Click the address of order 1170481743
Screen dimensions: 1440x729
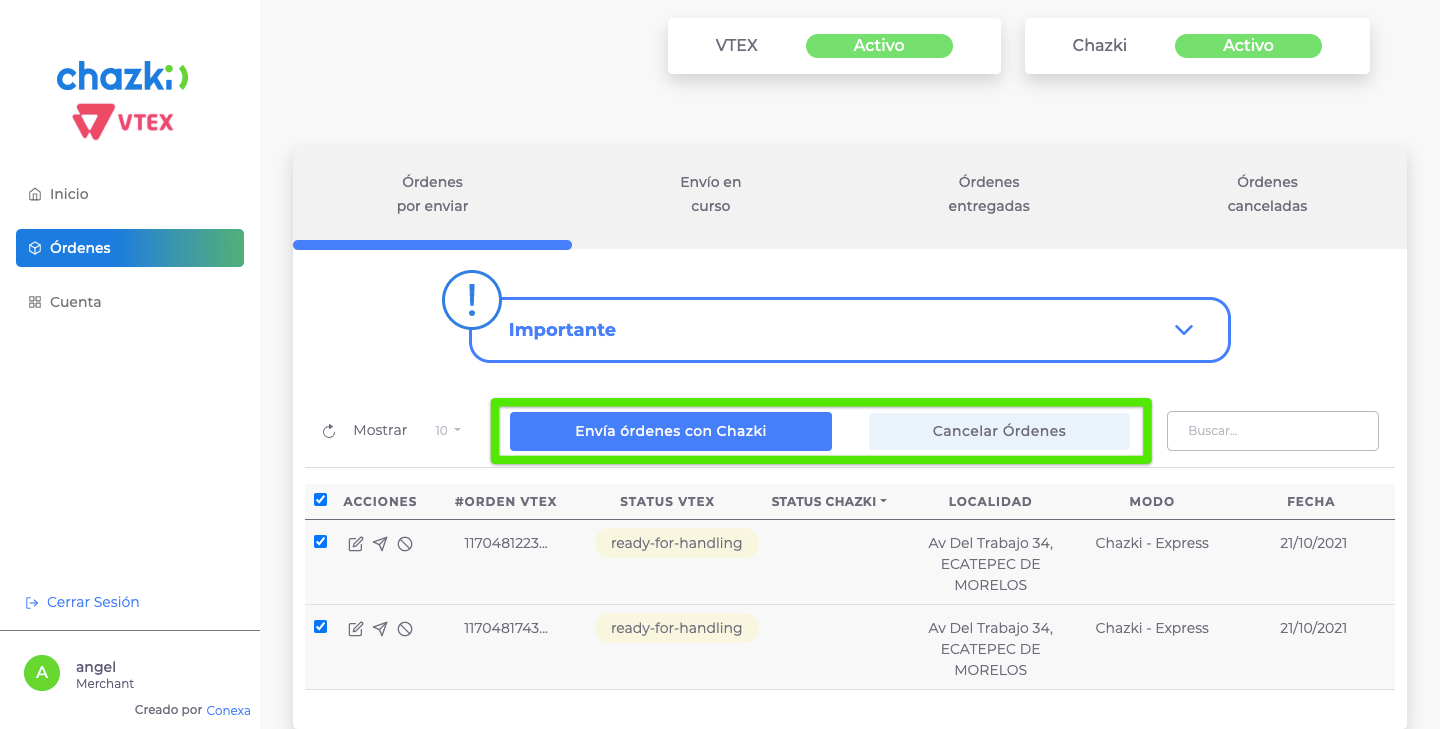990,649
